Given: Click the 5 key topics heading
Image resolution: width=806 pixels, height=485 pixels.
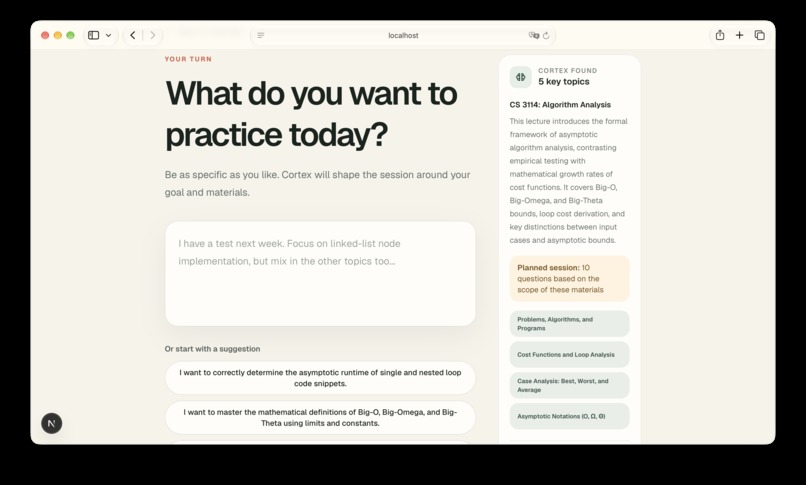Looking at the screenshot, I should [x=564, y=82].
